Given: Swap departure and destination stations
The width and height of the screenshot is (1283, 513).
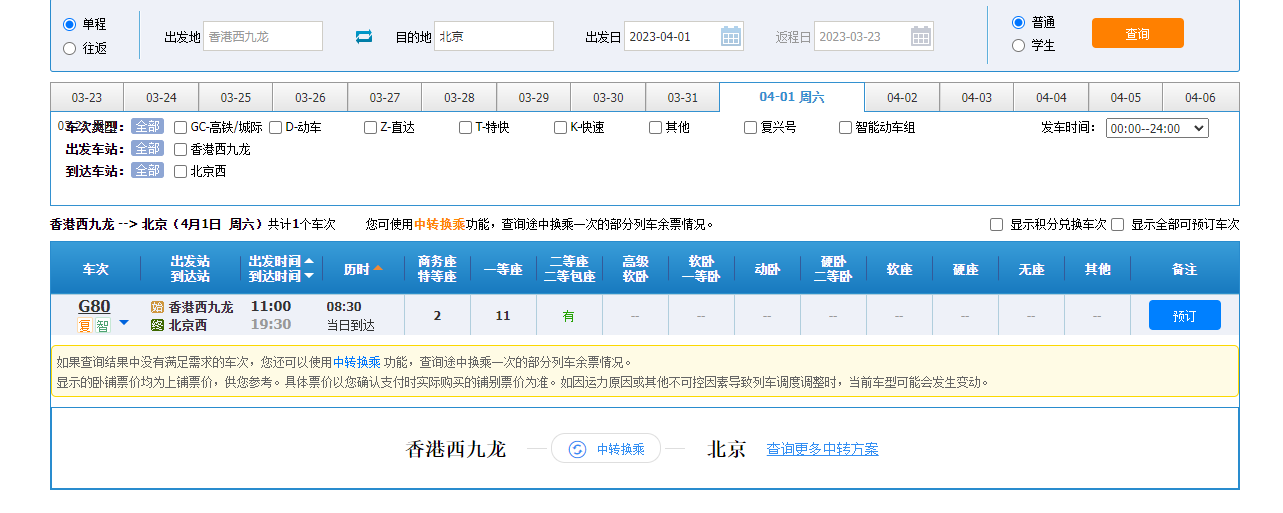Looking at the screenshot, I should tap(364, 37).
